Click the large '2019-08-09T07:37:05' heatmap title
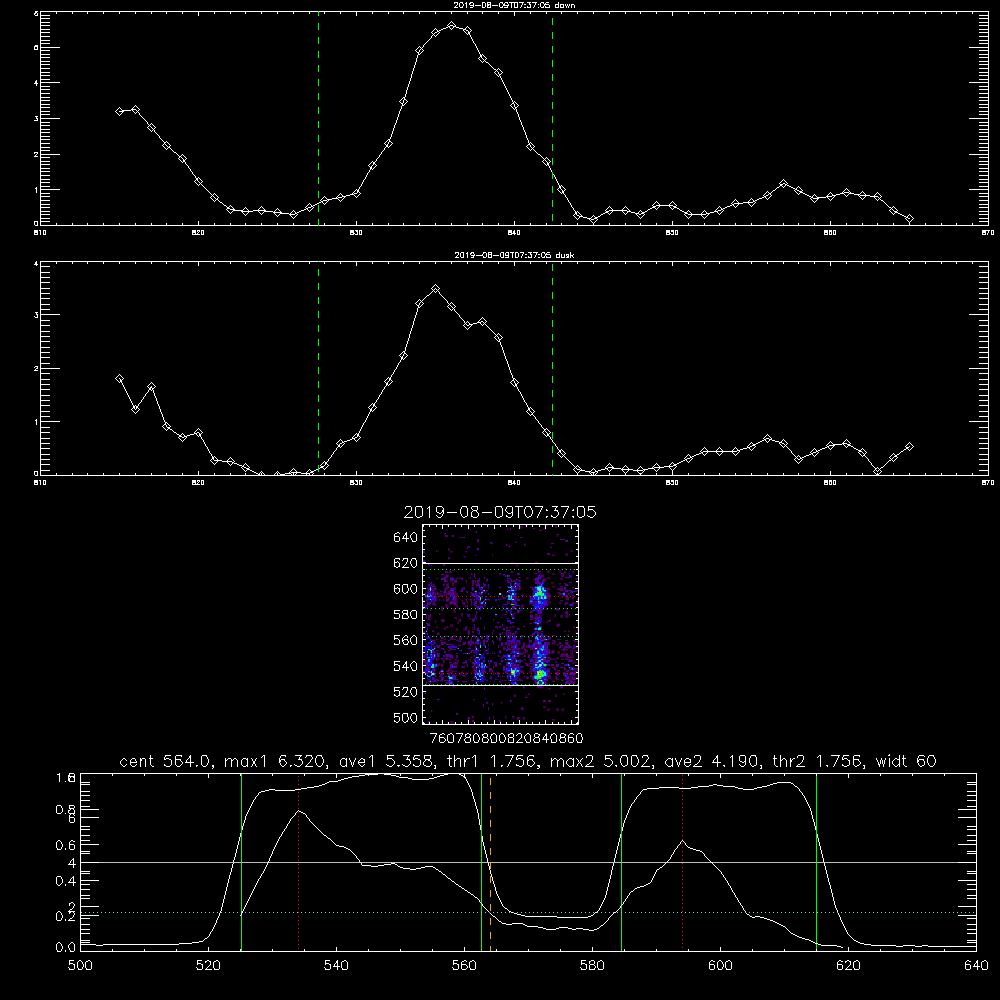The width and height of the screenshot is (1000, 1000). [500, 512]
